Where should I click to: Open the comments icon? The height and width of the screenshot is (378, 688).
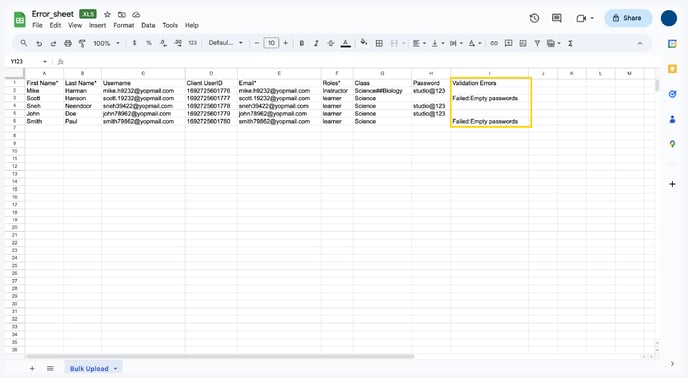point(557,18)
